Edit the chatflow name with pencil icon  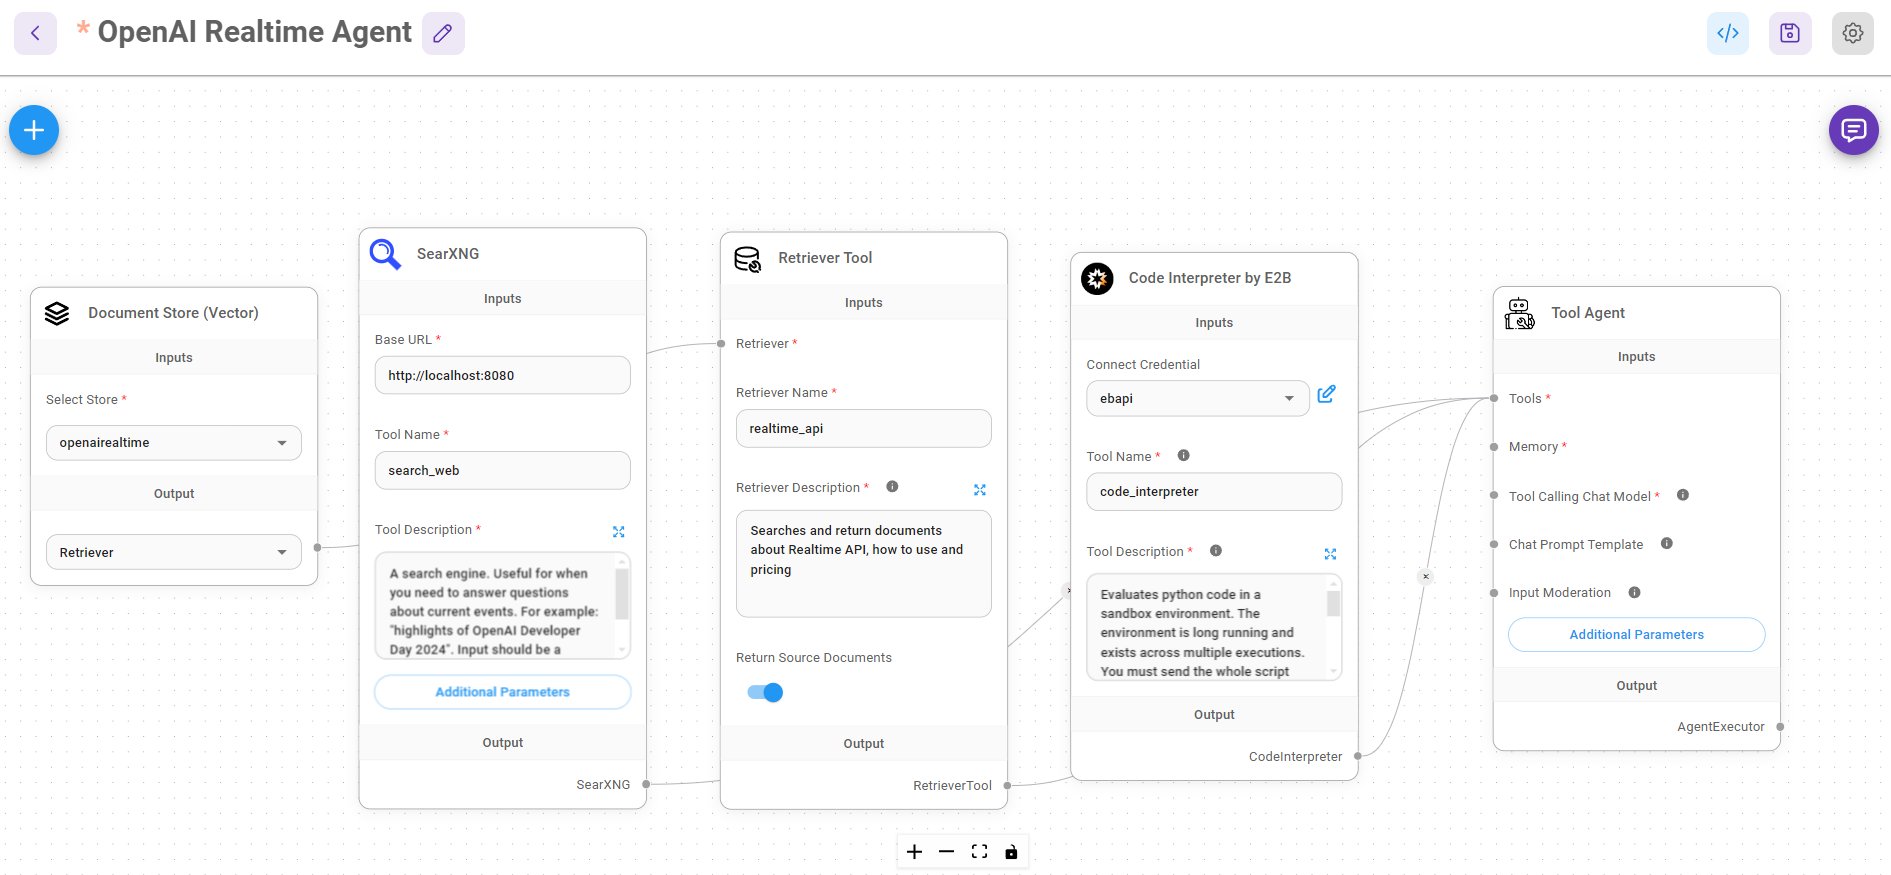[443, 33]
